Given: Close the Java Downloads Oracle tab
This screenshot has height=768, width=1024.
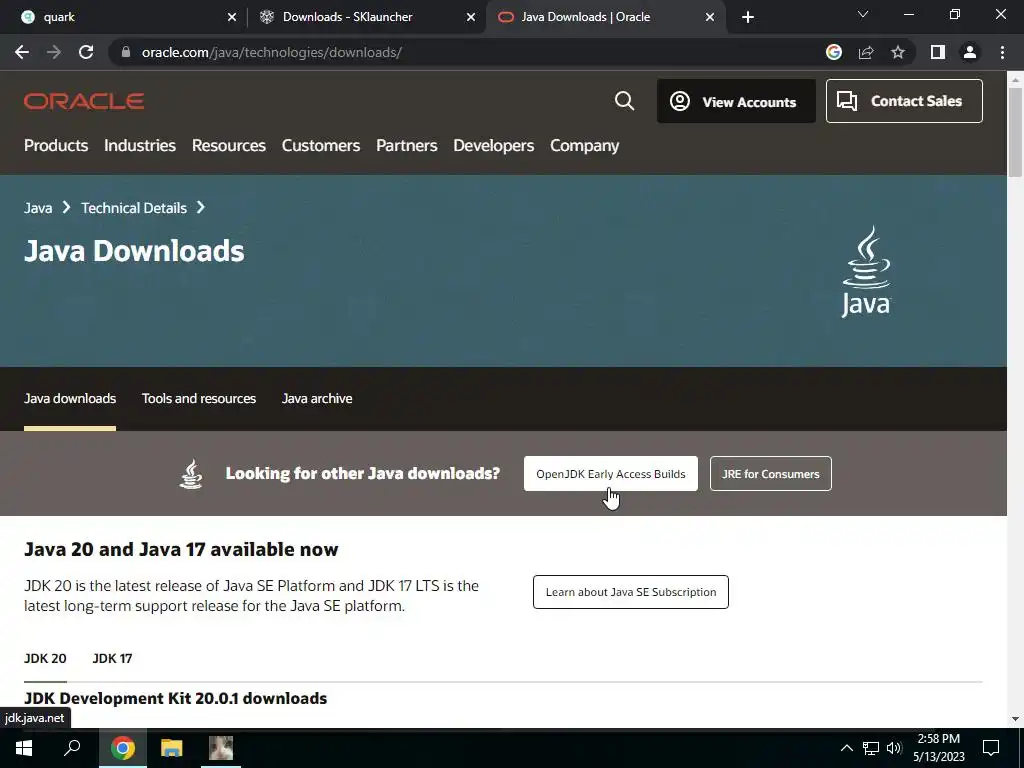Looking at the screenshot, I should tap(710, 17).
